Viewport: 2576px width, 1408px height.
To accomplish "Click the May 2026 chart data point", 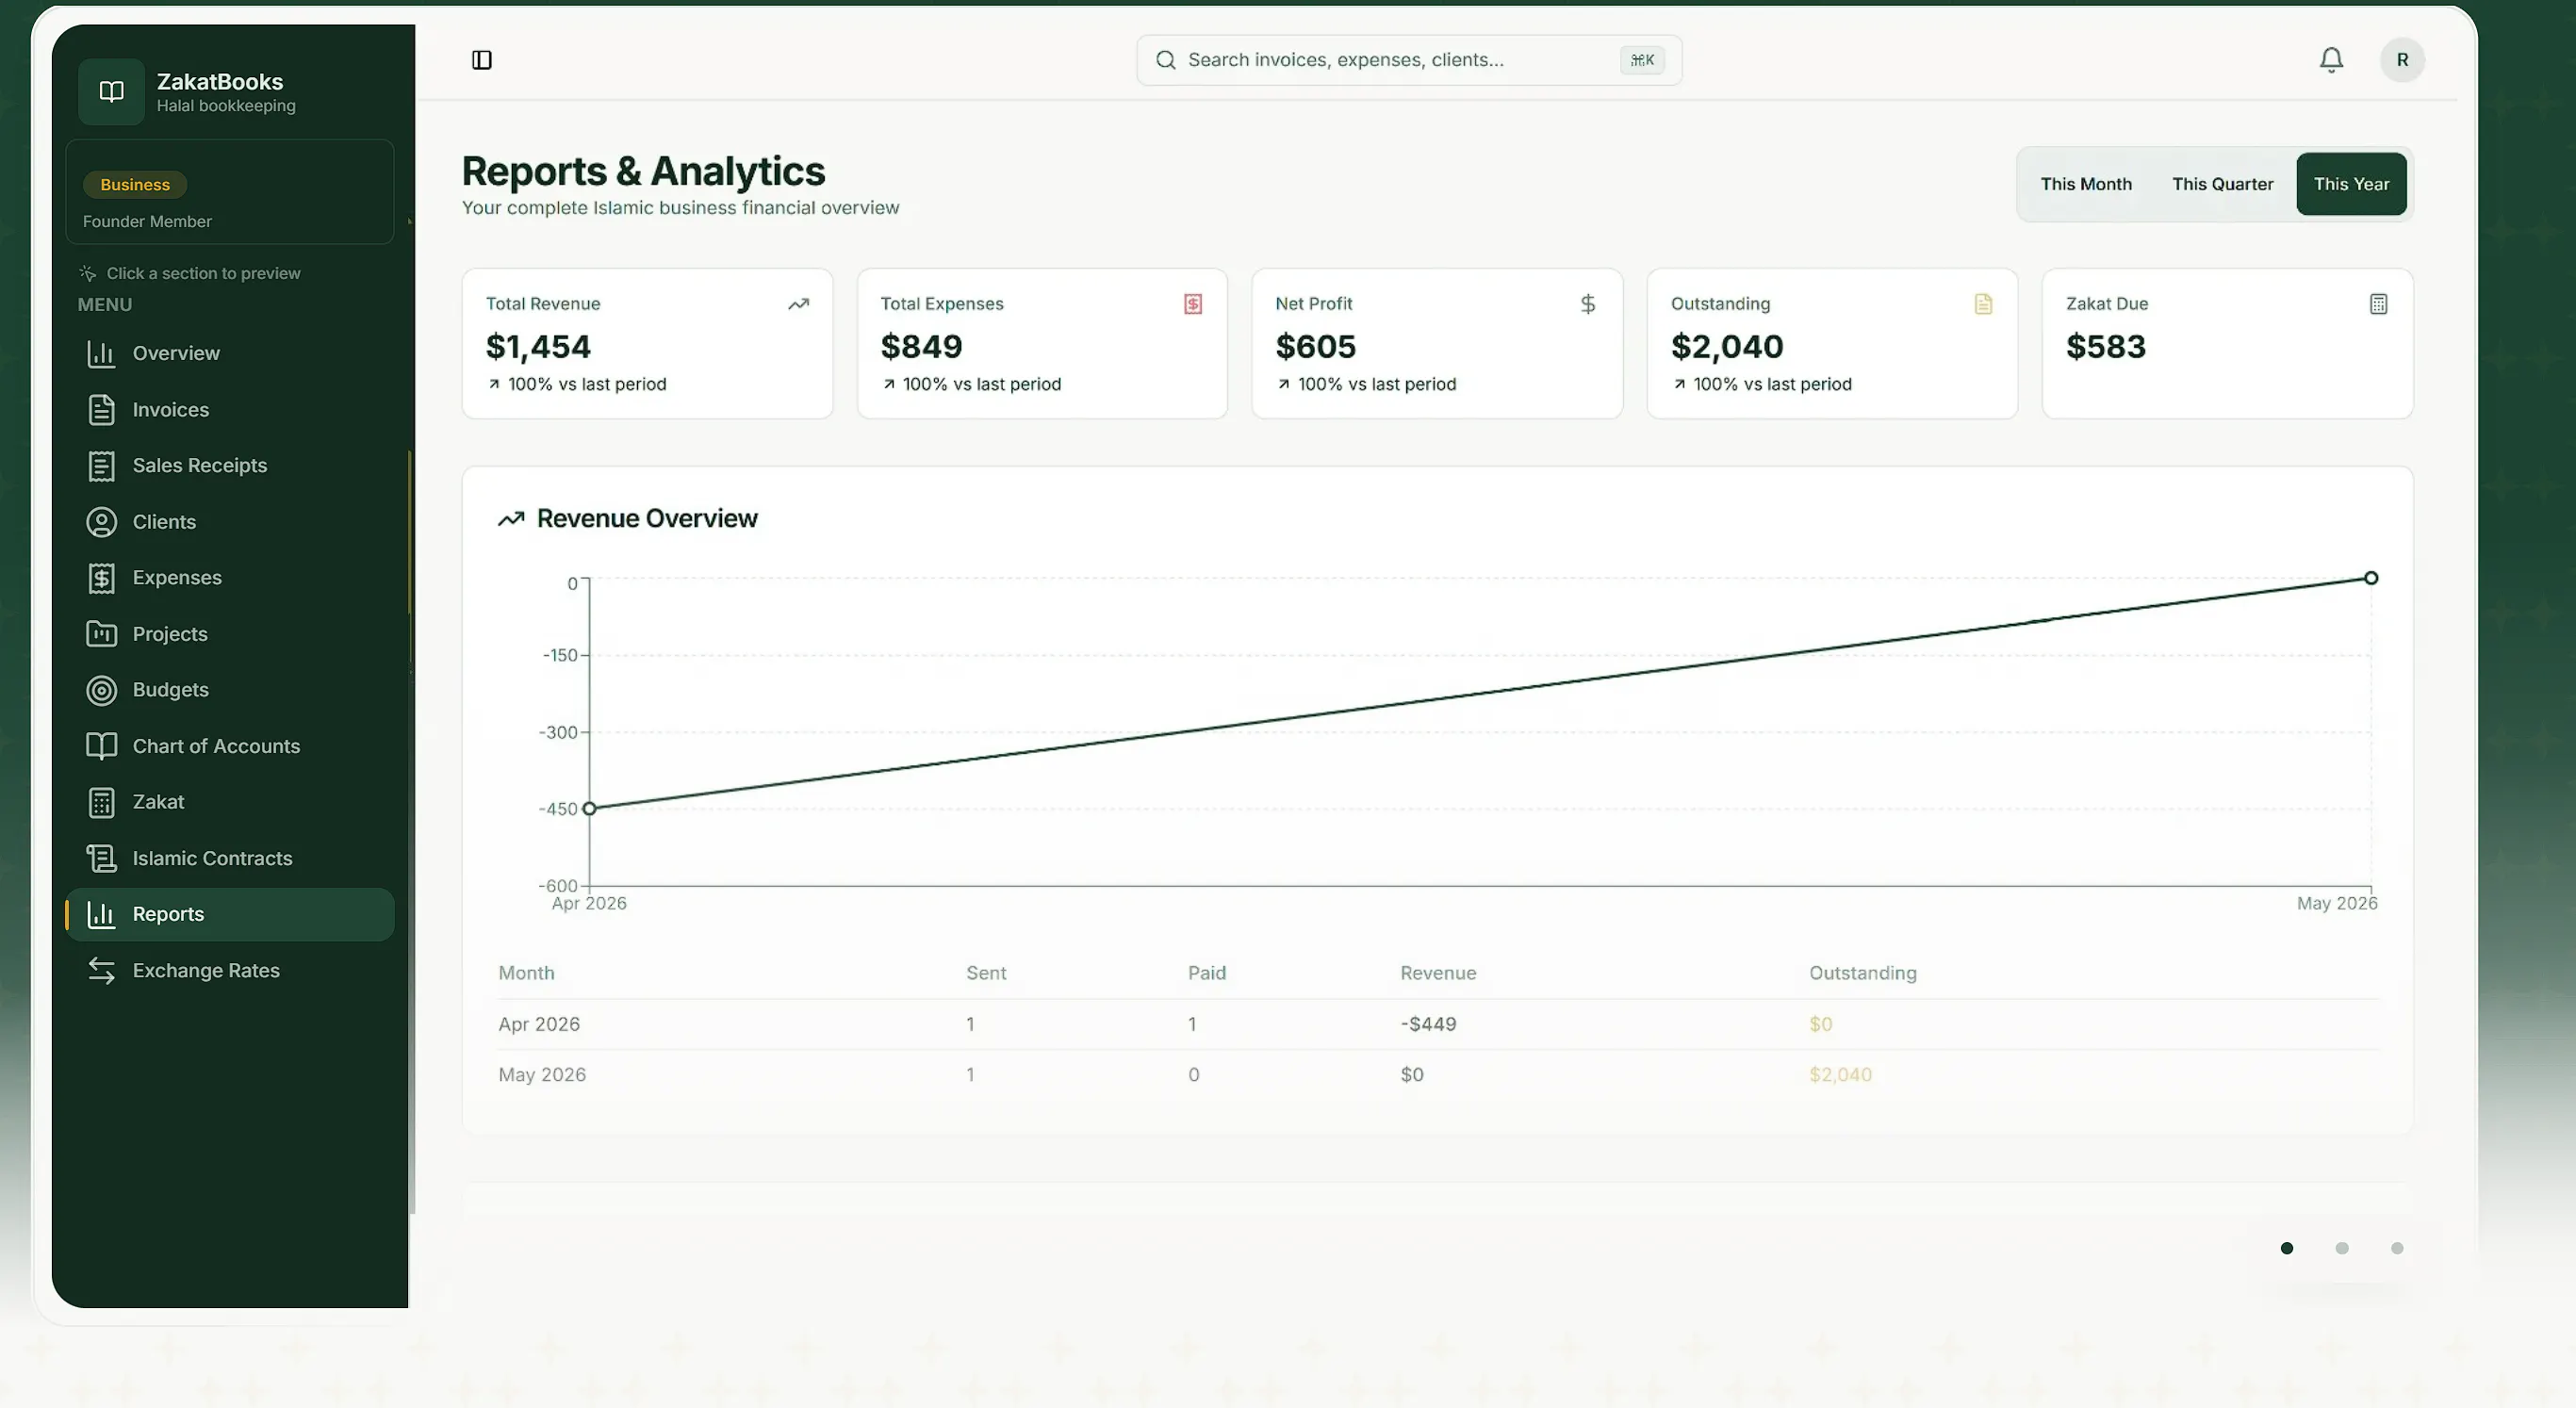I will [x=2370, y=578].
